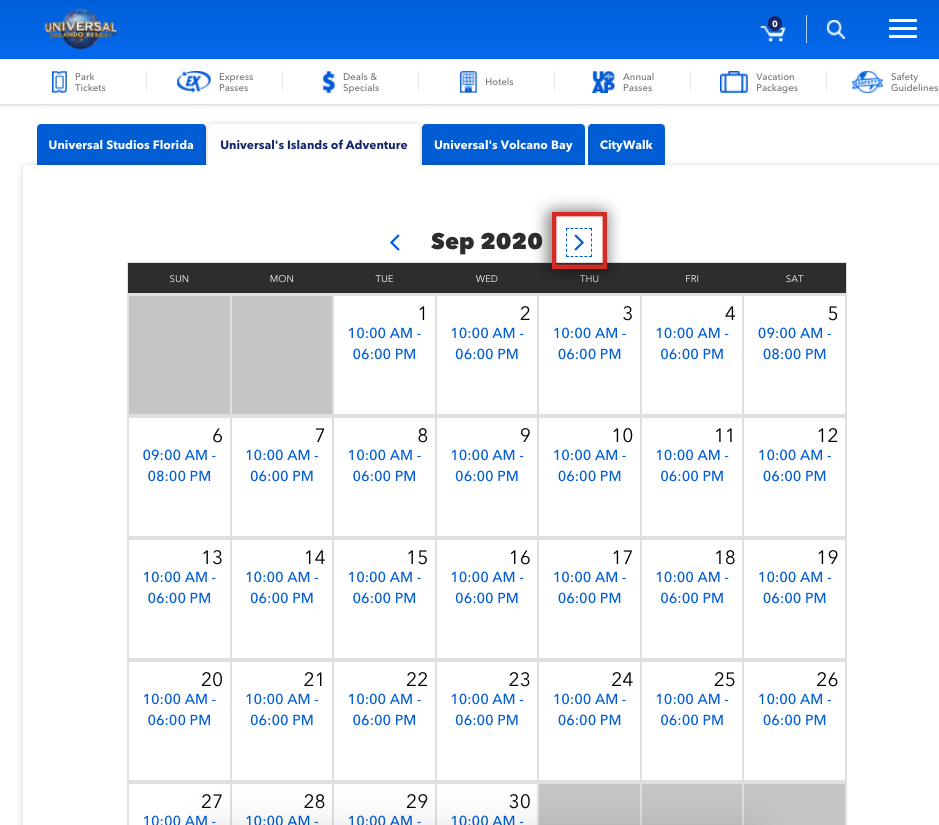Open Vacation Packages suitcase icon

click(734, 82)
